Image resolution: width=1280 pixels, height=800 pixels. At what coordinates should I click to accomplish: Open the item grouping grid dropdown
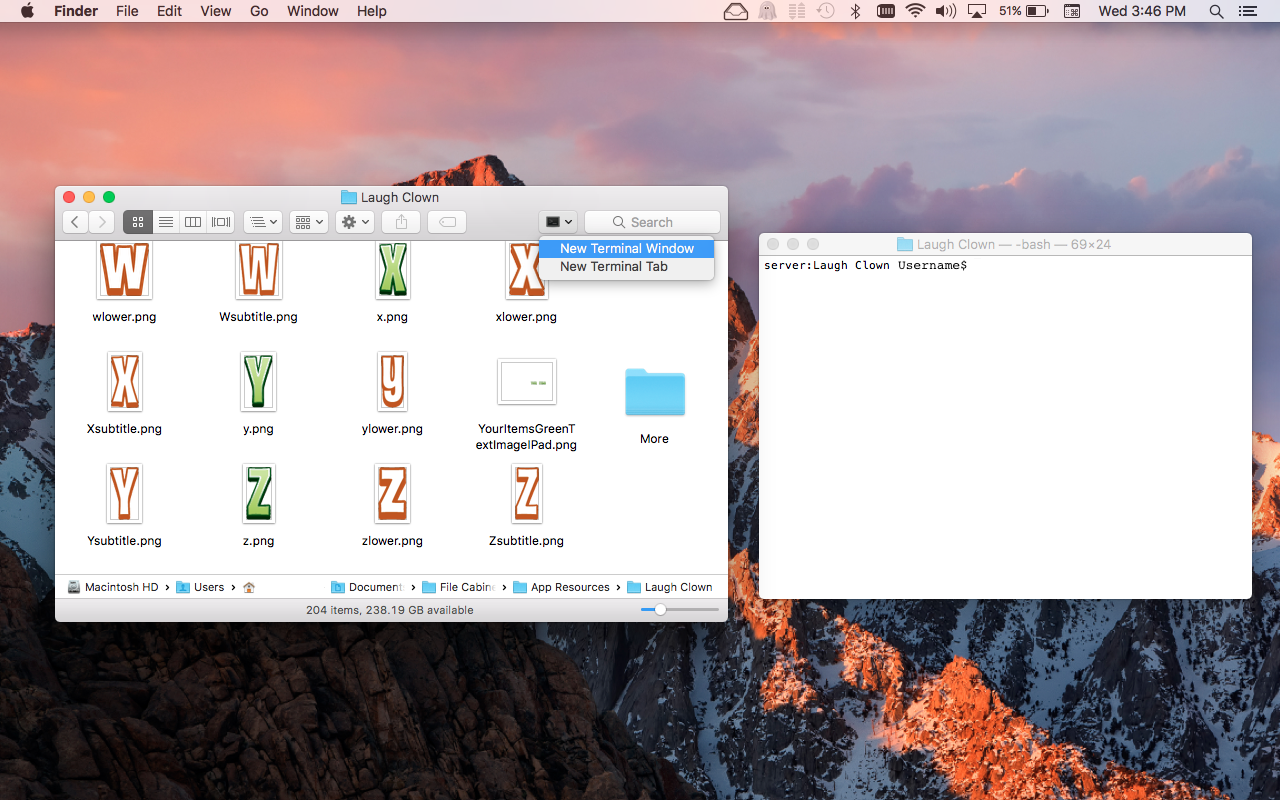[309, 222]
